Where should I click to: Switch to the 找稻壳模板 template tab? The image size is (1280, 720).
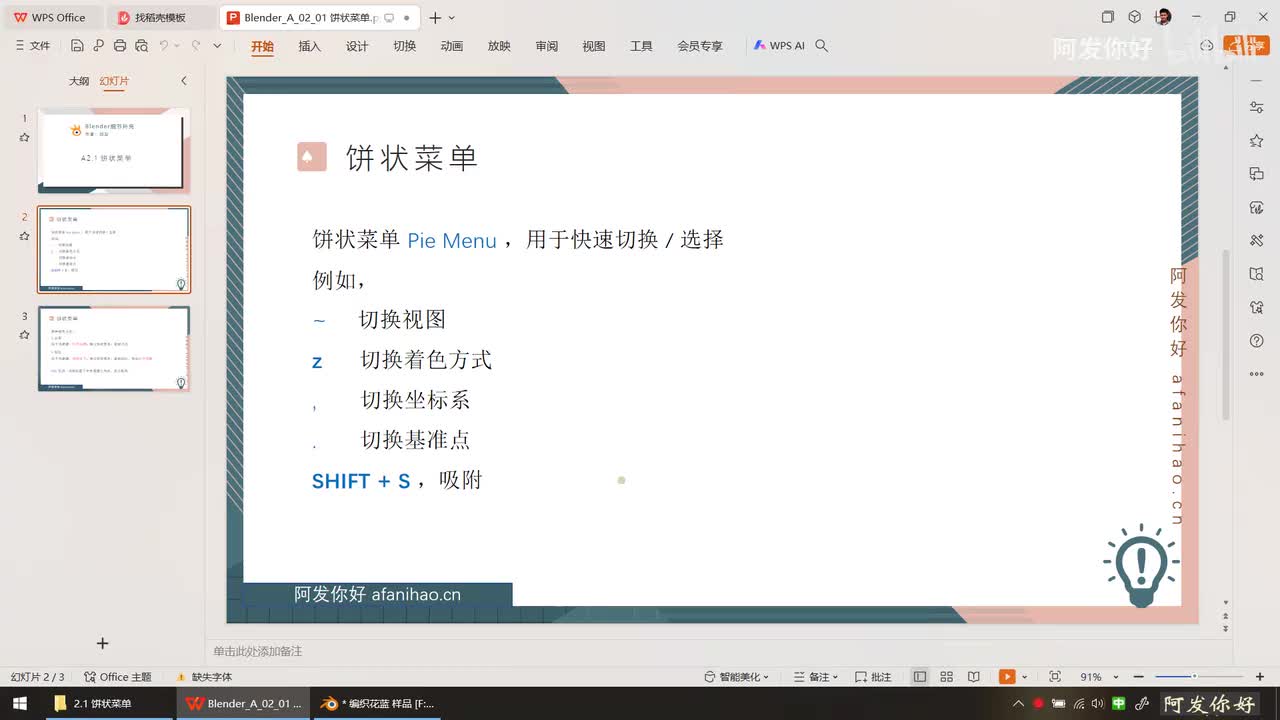tap(160, 18)
